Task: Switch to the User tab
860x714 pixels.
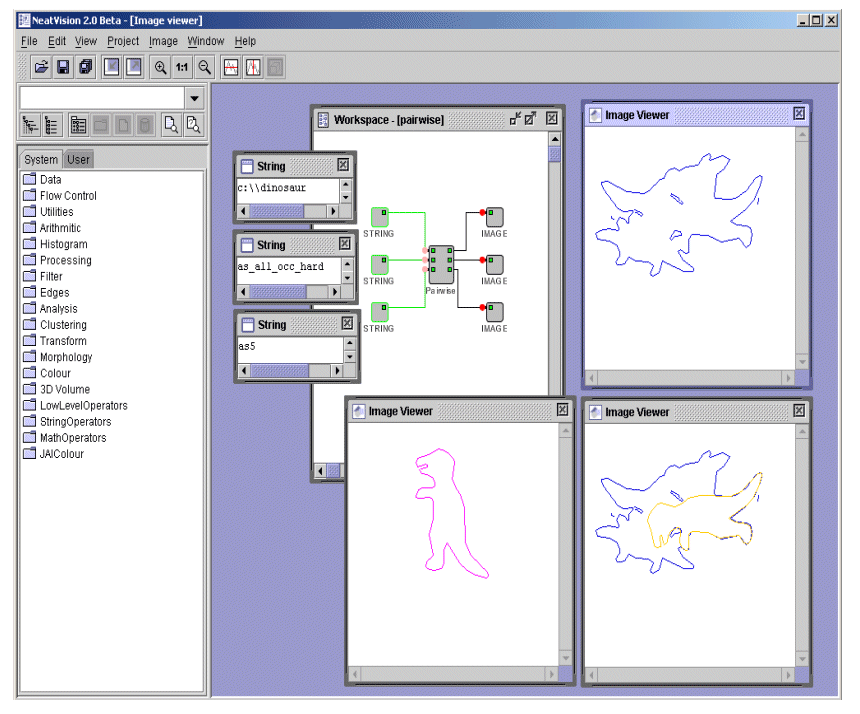Action: [x=78, y=160]
